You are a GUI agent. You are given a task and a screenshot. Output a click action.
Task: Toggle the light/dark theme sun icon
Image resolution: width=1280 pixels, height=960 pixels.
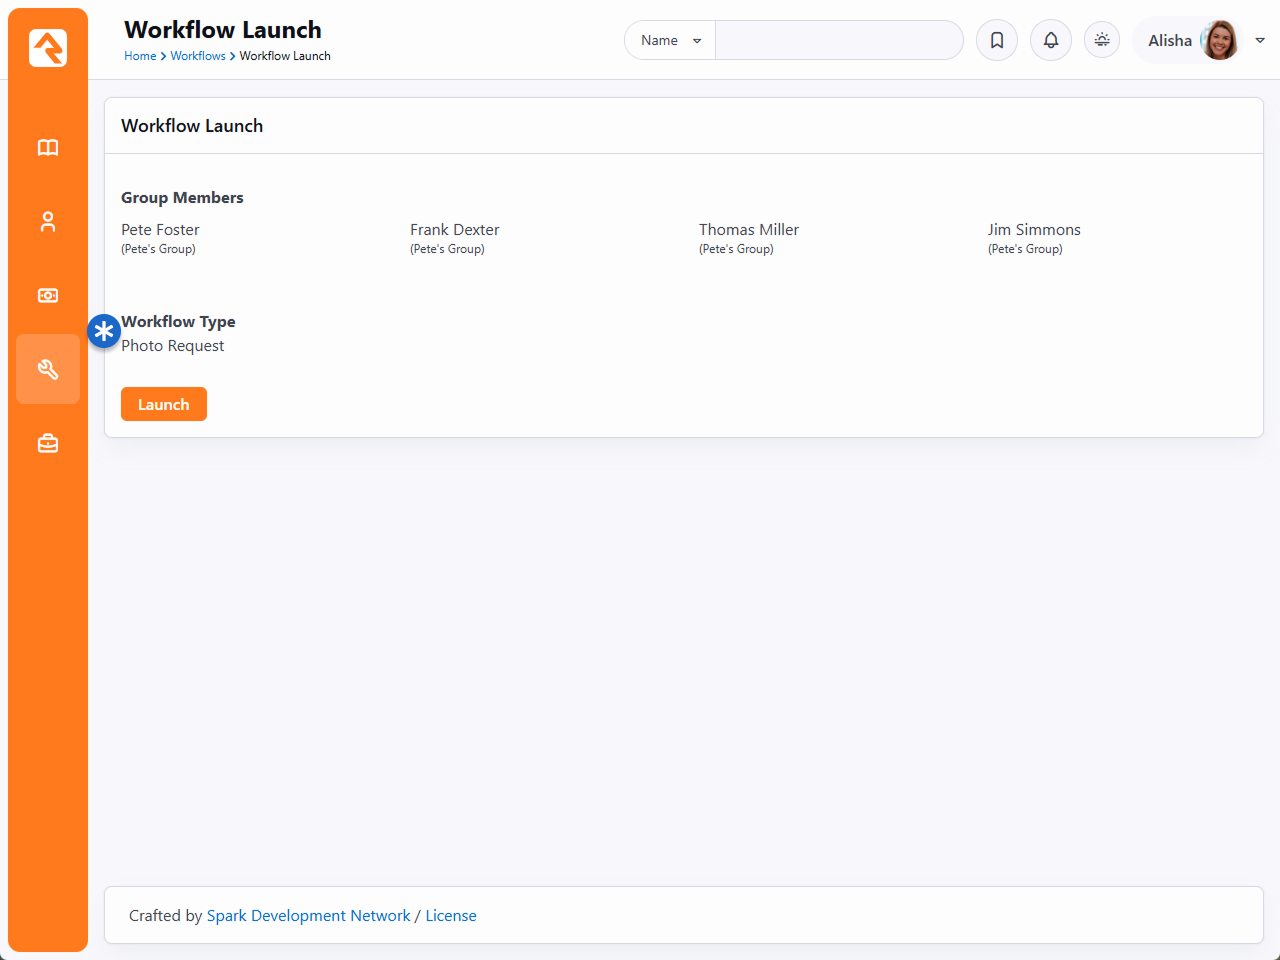pyautogui.click(x=1102, y=40)
